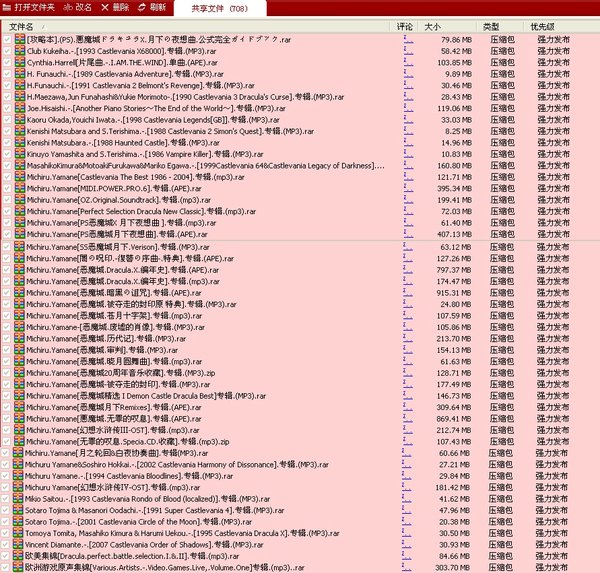Click archive icon of Michiru.Yamane Castlevania The Best 1986-2004

[20, 177]
